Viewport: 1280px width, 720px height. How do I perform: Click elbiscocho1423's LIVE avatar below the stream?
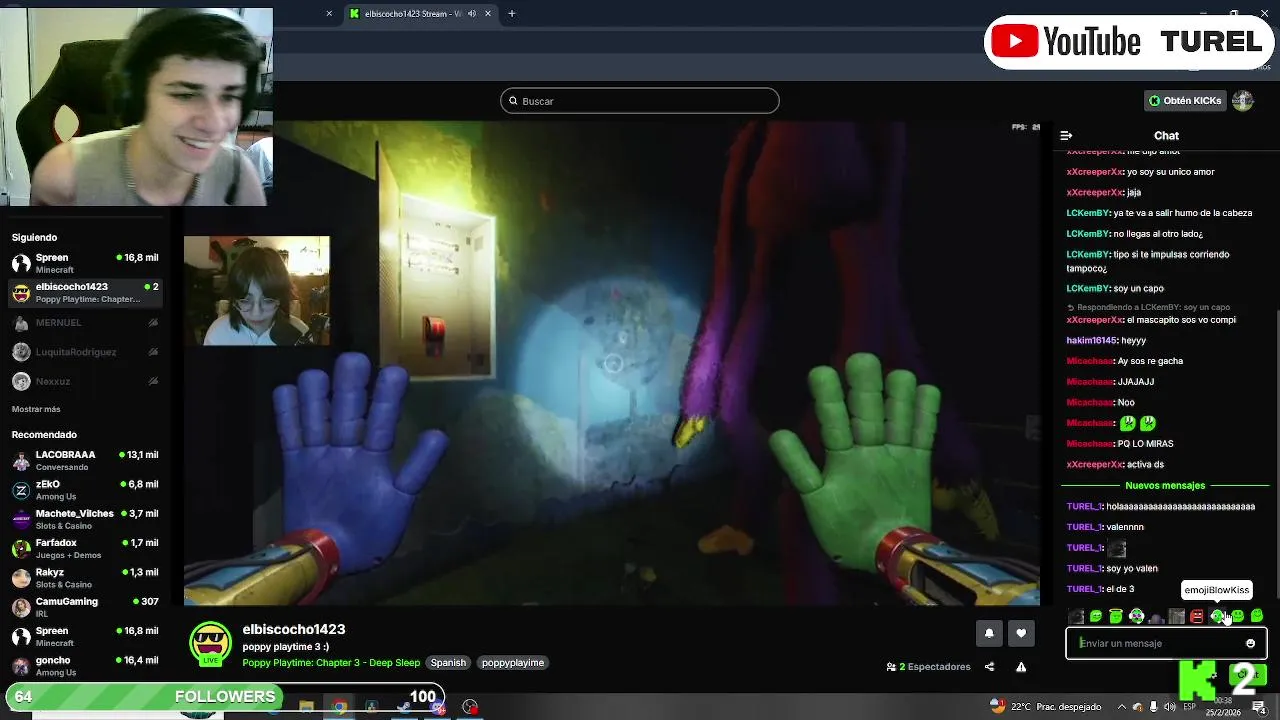point(210,643)
